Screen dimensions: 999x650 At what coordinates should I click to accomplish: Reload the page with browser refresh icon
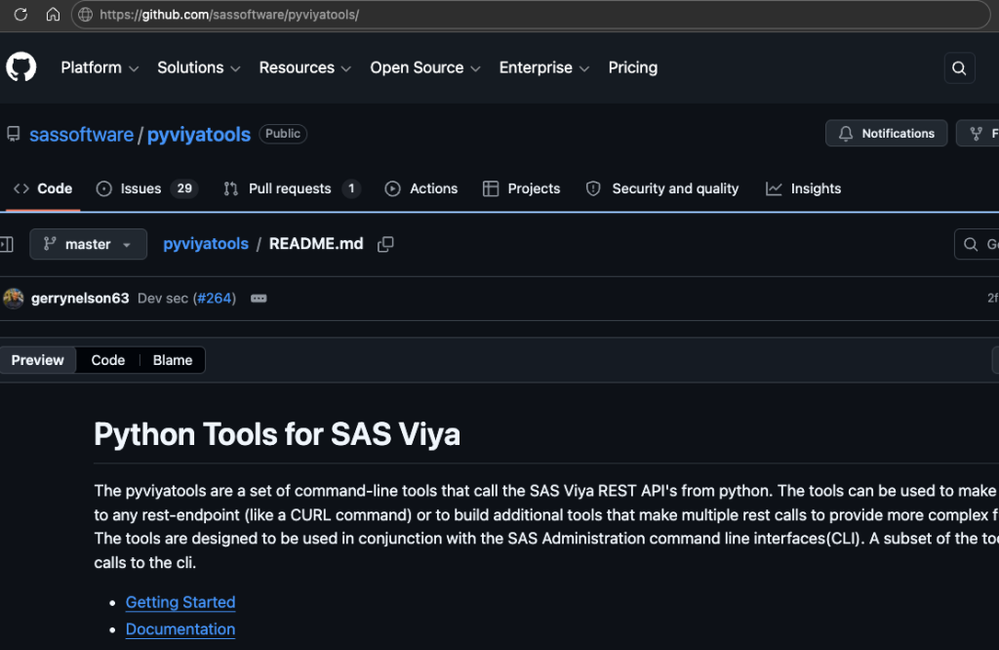(20, 14)
